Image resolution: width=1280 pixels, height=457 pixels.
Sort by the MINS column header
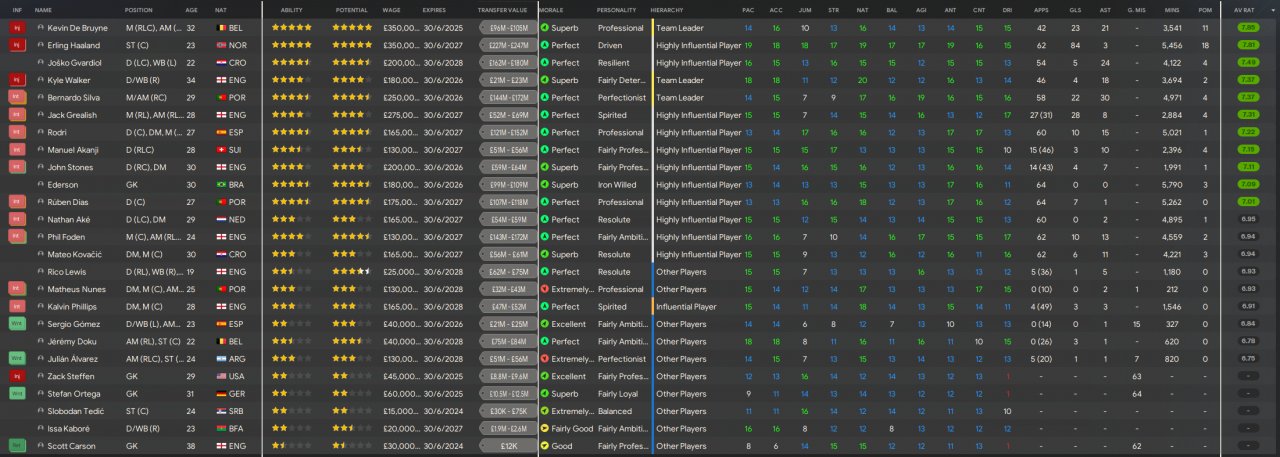[1173, 9]
